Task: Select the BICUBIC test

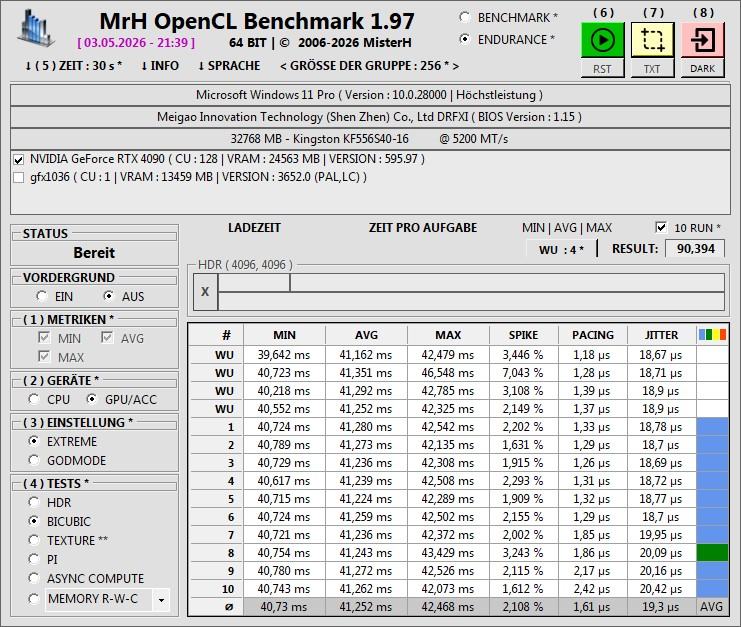Action: coord(34,521)
